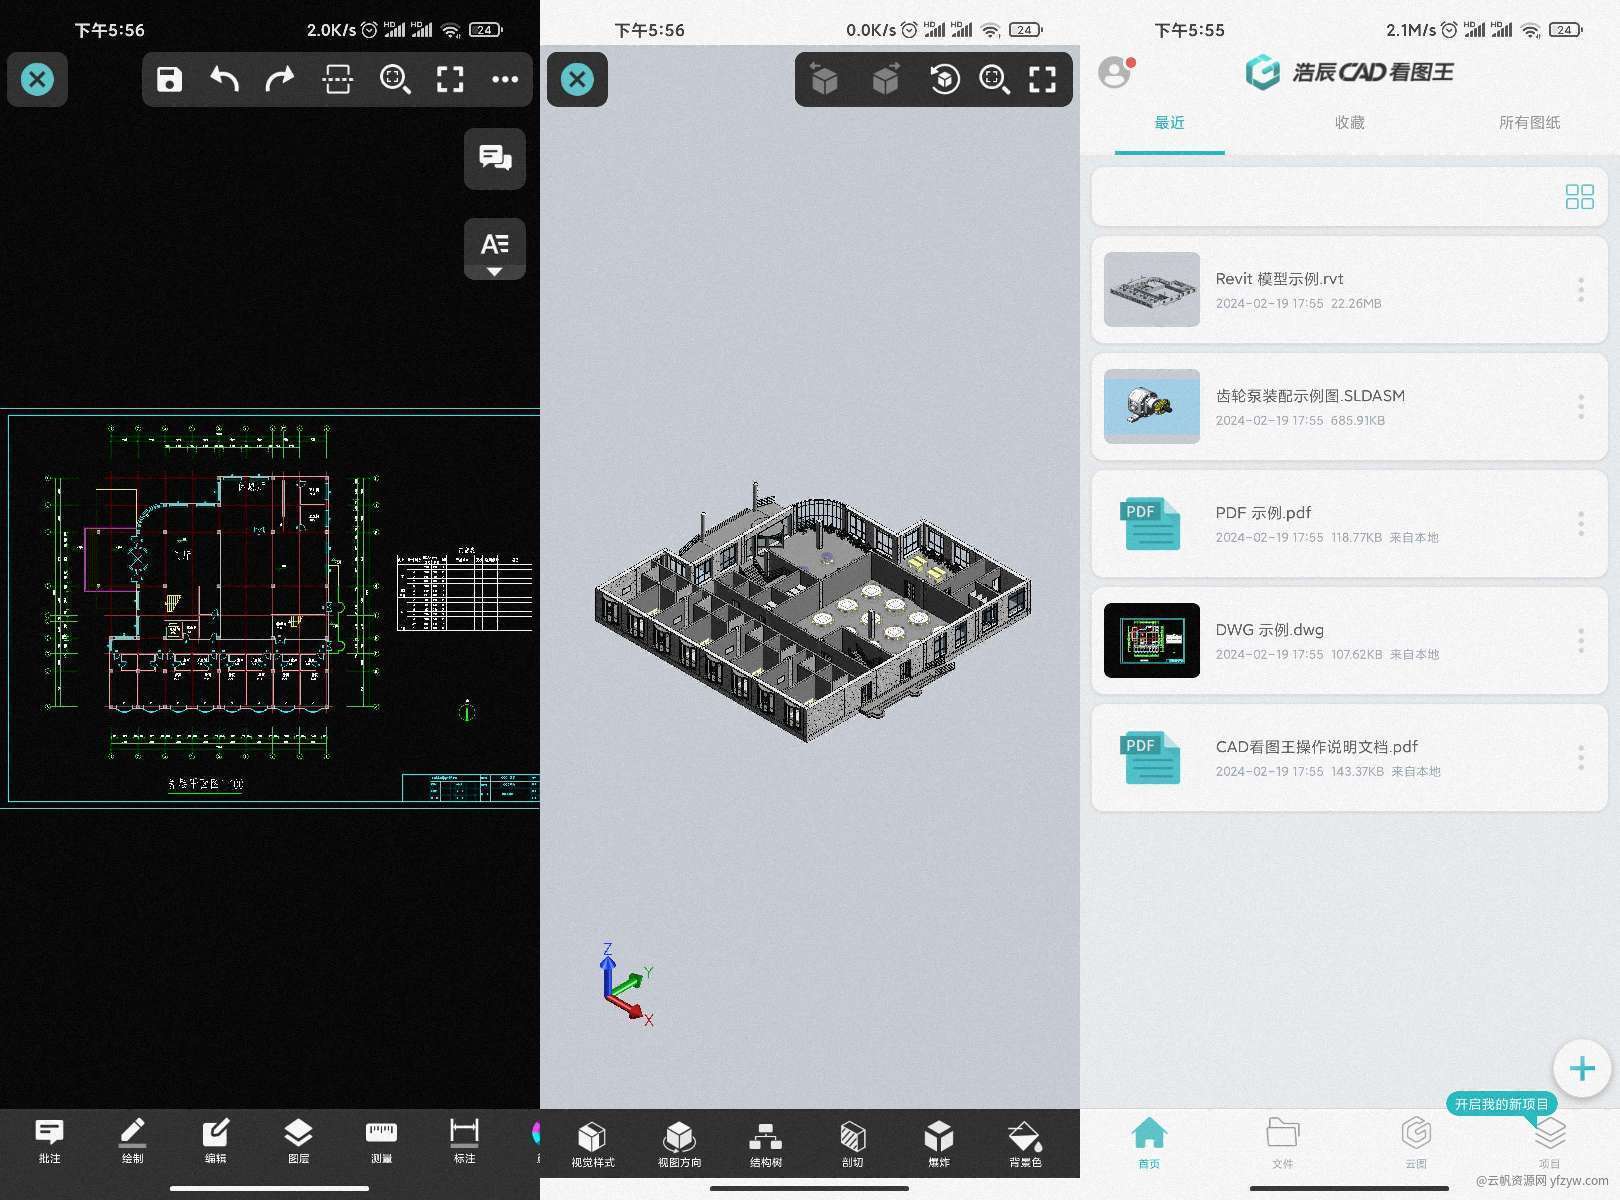Click the PDF icon of CAD看图王操作说明文档.pdf

(1150, 758)
